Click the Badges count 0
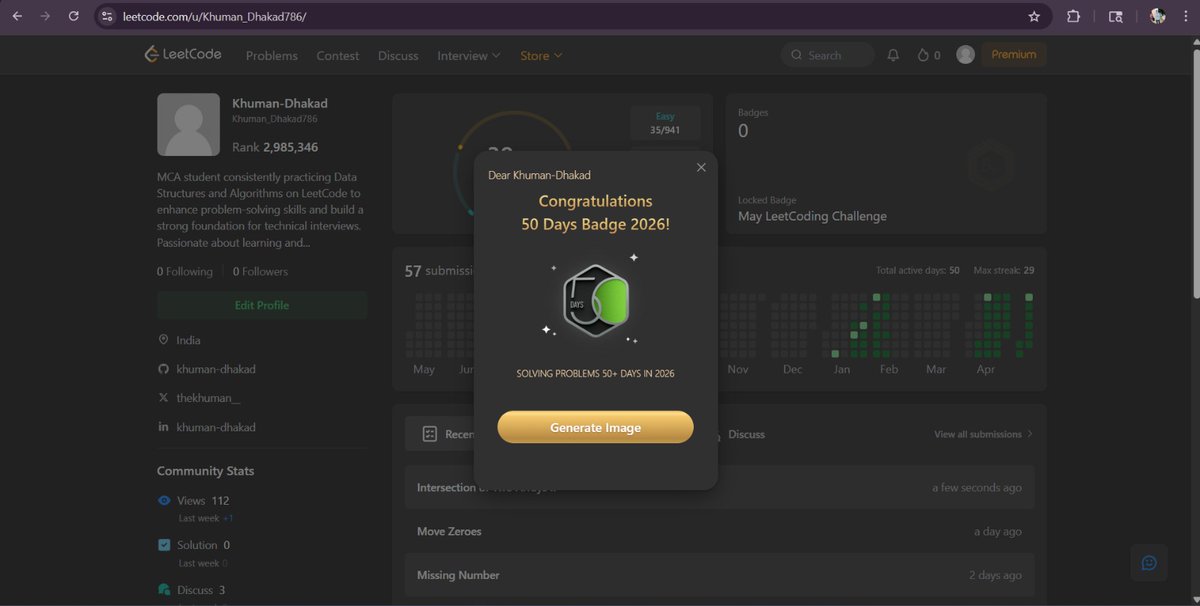Image resolution: width=1200 pixels, height=606 pixels. click(743, 131)
